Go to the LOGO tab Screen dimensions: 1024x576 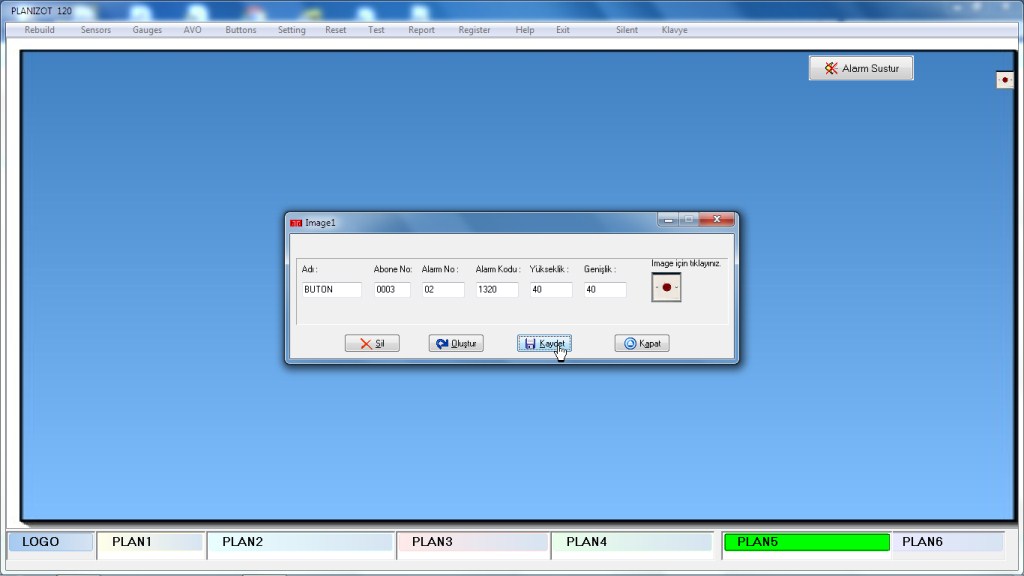(50, 542)
